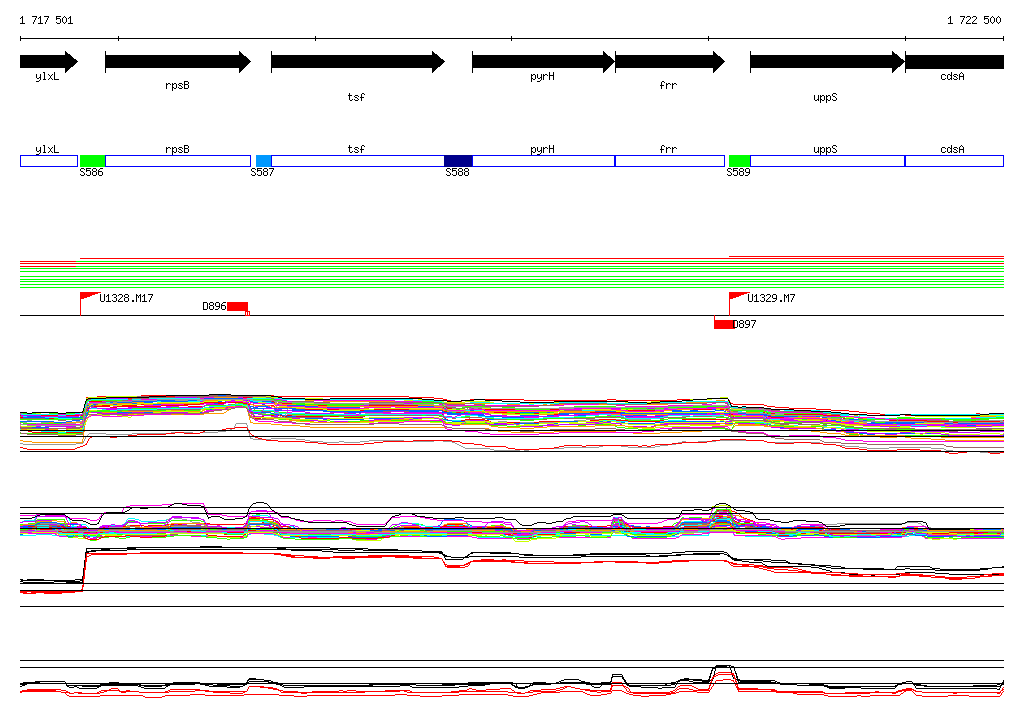The width and height of the screenshot is (1024, 714).
Task: Click the dark blue S588 segment box
Action: click(x=458, y=161)
